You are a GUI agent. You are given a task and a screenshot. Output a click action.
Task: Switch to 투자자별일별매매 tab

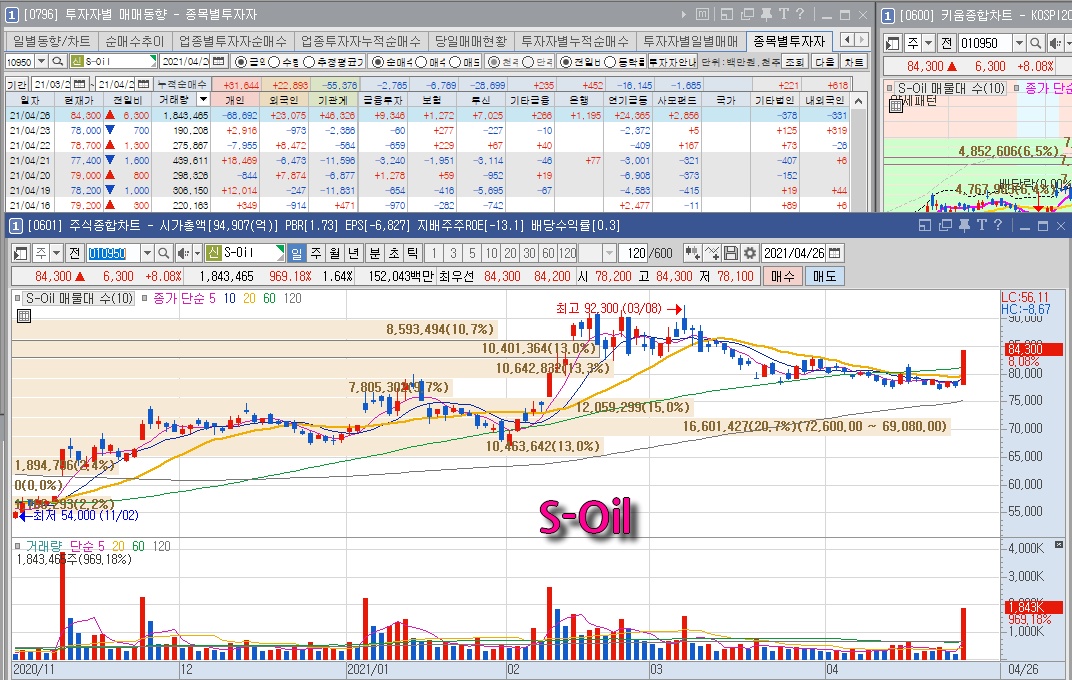(x=691, y=42)
